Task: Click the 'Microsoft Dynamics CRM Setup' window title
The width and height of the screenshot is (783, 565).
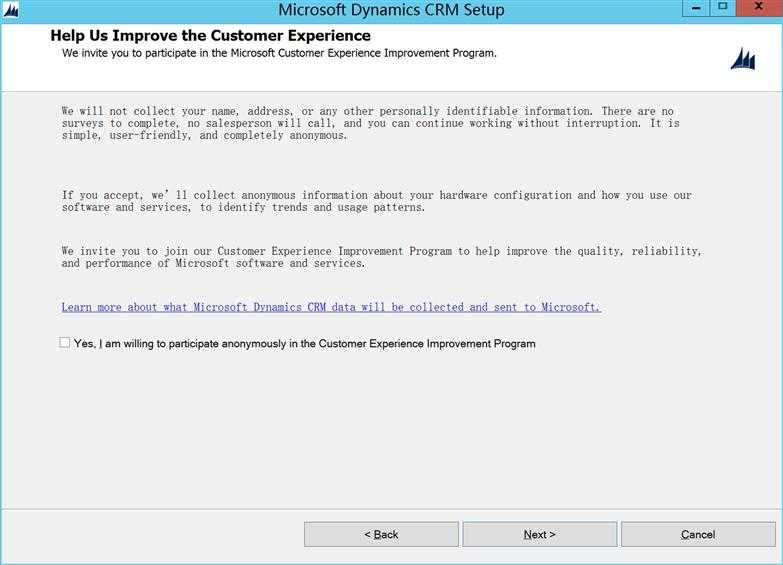Action: tap(391, 10)
